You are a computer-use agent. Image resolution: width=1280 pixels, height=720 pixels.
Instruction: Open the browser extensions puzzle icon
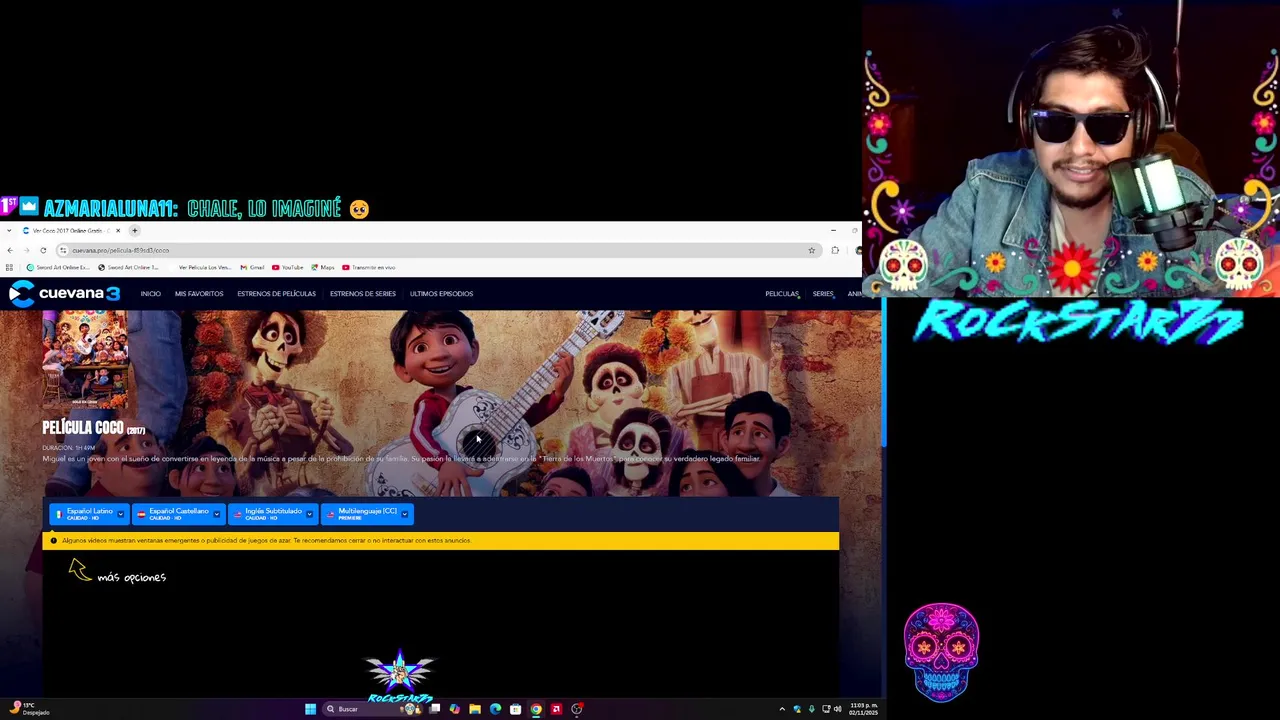[x=835, y=250]
